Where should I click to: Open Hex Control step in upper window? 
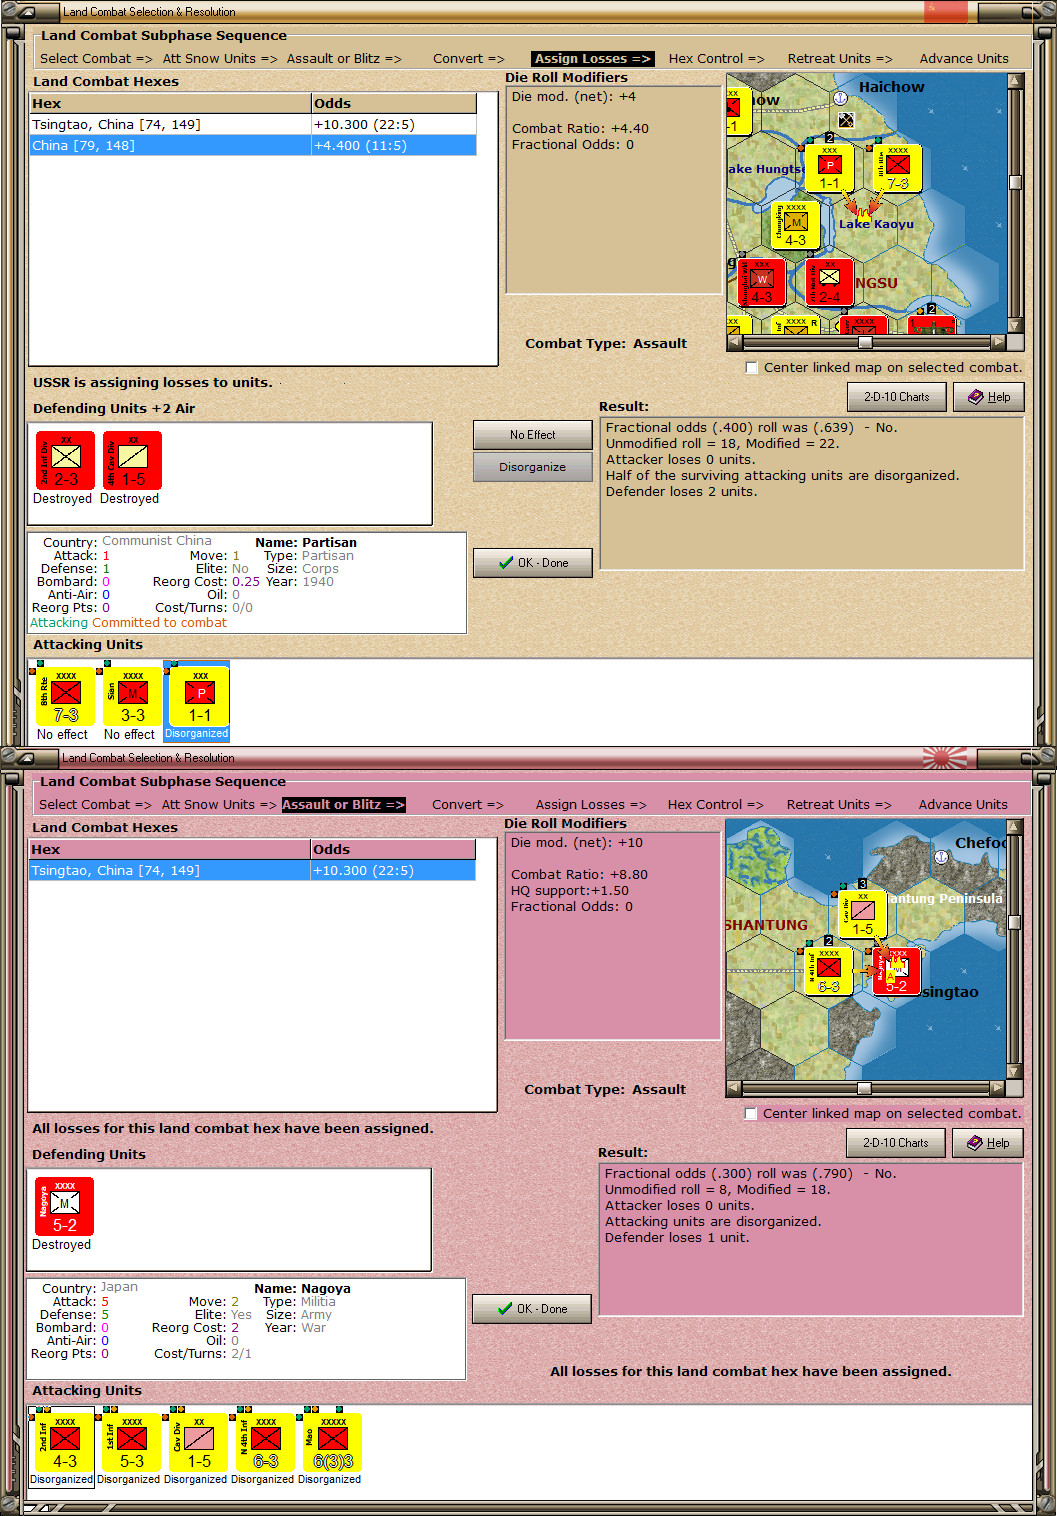pos(716,59)
